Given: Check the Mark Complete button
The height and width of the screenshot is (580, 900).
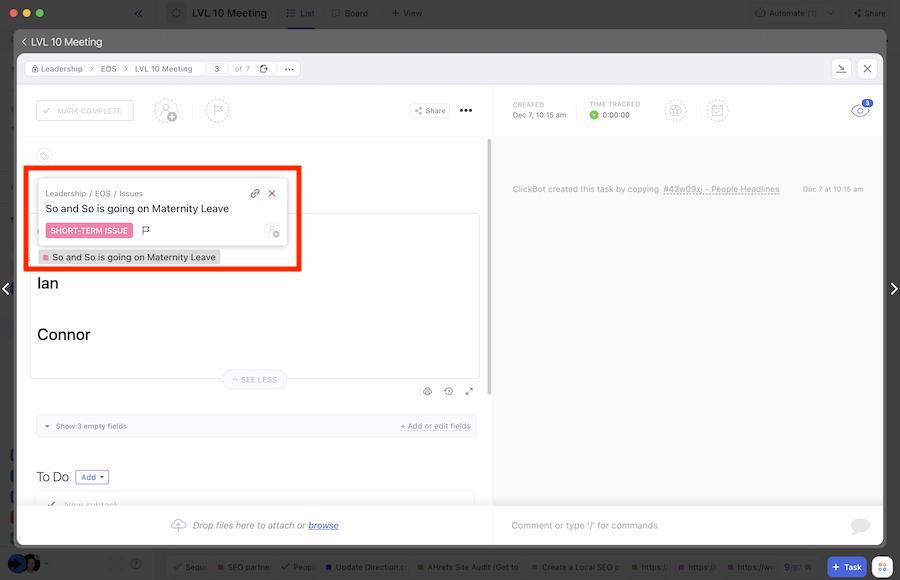Looking at the screenshot, I should pos(85,111).
